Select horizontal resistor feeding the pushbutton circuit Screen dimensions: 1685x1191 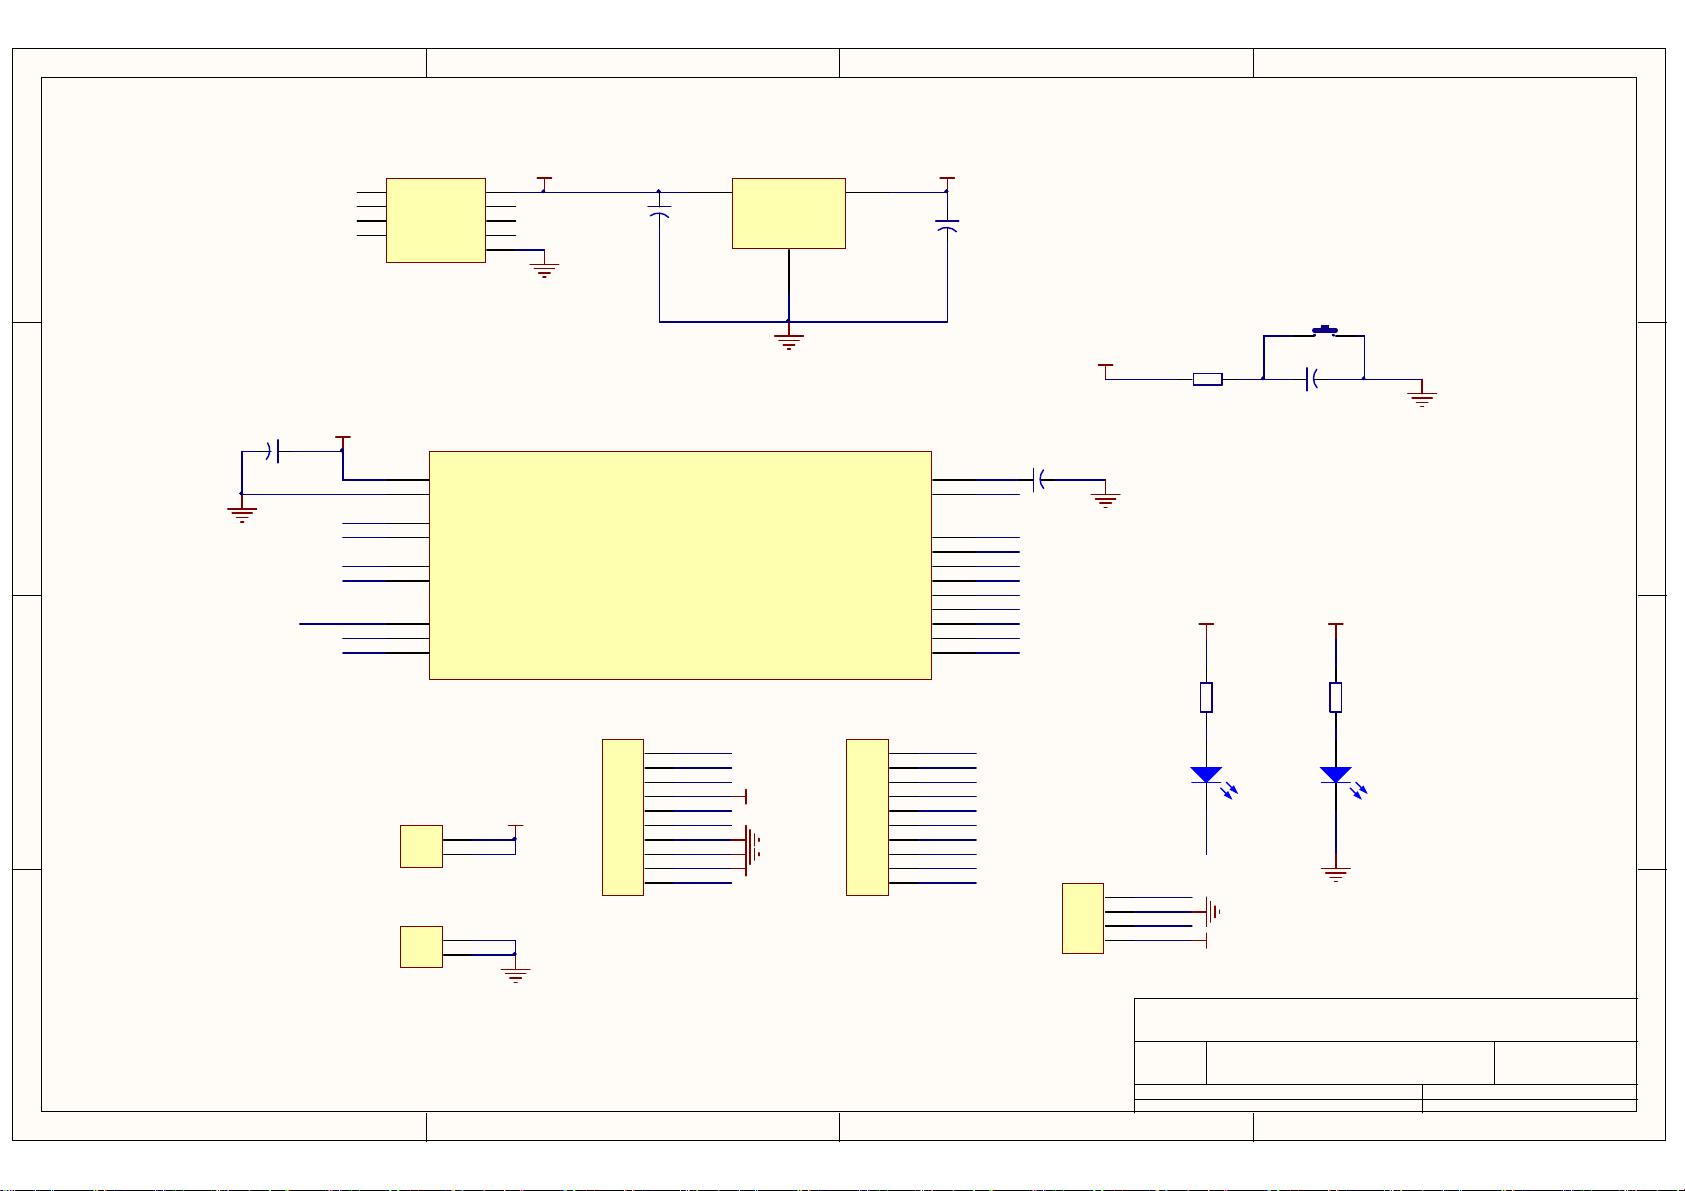click(1208, 379)
